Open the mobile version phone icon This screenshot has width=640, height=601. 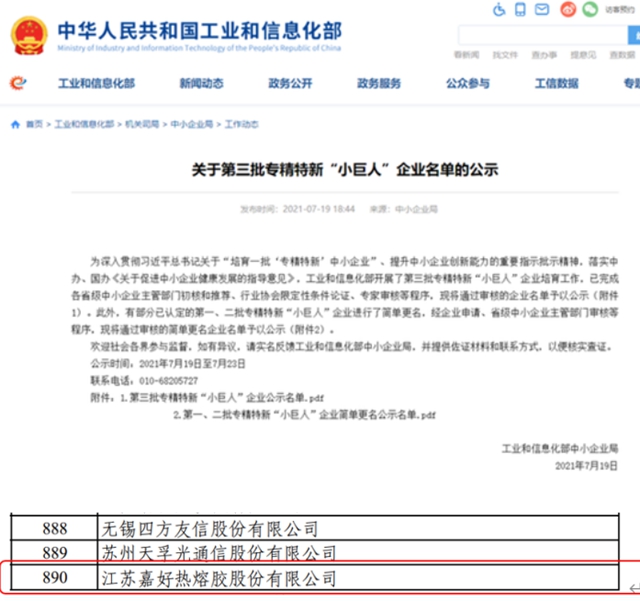click(x=520, y=9)
